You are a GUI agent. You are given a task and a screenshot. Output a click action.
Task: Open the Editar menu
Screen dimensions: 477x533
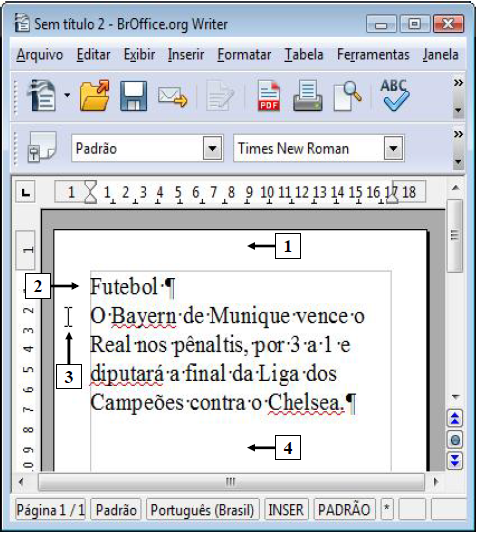pos(93,54)
